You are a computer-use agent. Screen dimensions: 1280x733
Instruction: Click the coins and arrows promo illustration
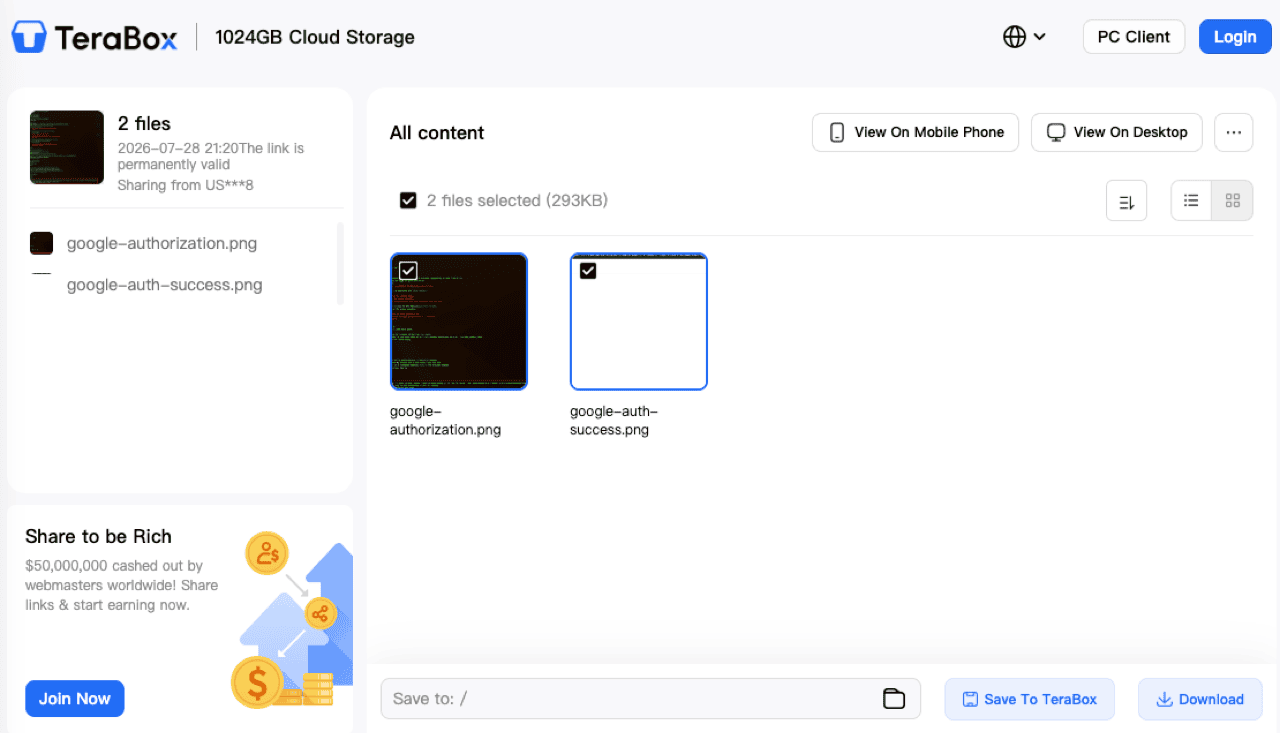point(292,619)
